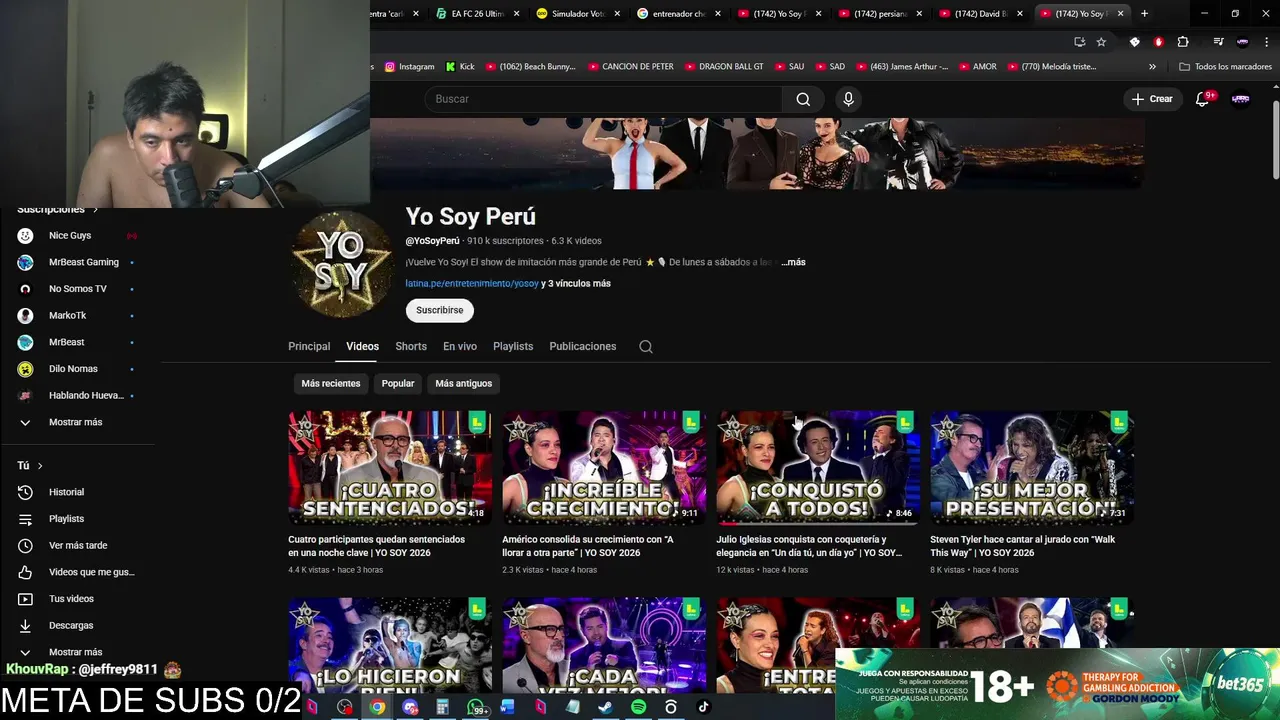The image size is (1280, 720).
Task: Open the Shorts channel tab
Action: pos(411,347)
